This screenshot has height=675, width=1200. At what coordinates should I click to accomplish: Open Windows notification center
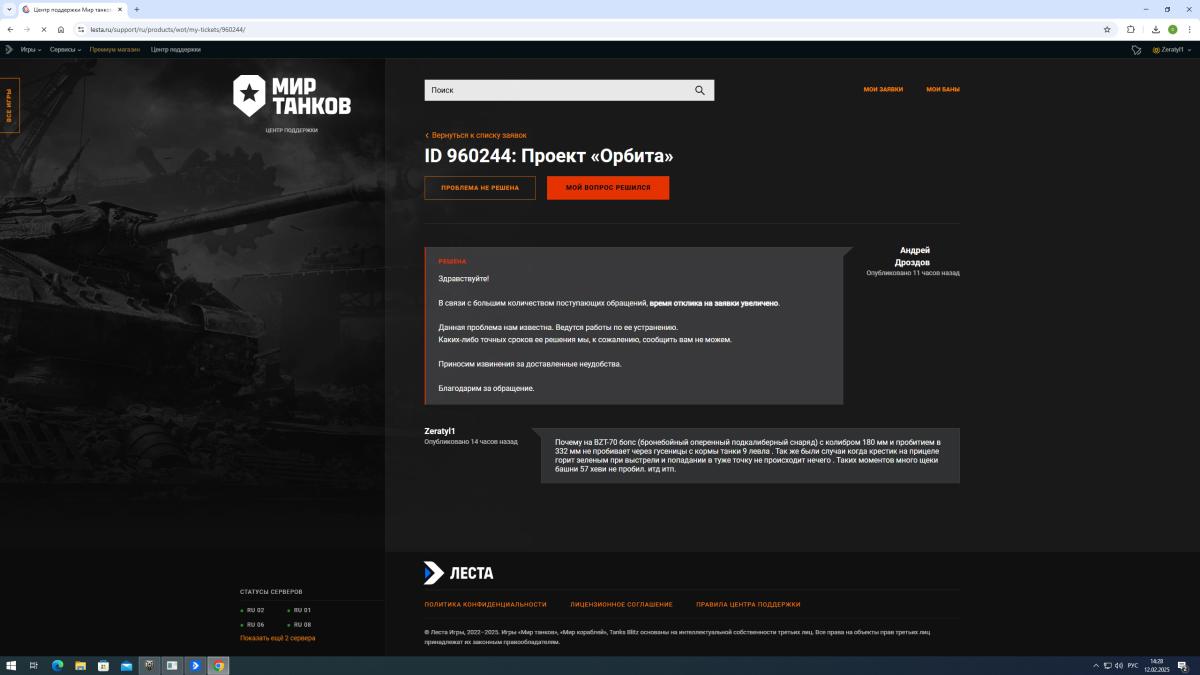1182,665
